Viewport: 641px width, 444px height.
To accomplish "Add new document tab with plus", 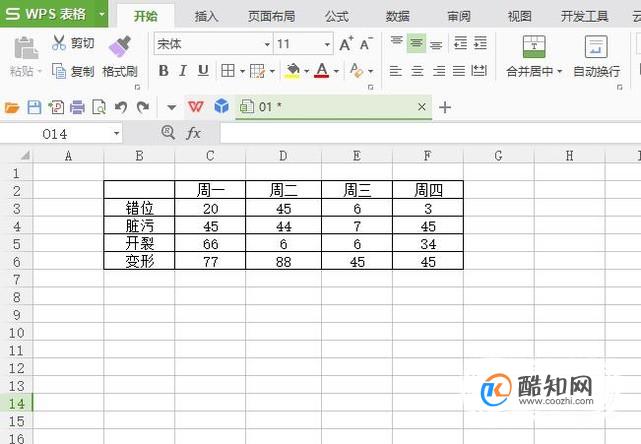I will (x=445, y=108).
